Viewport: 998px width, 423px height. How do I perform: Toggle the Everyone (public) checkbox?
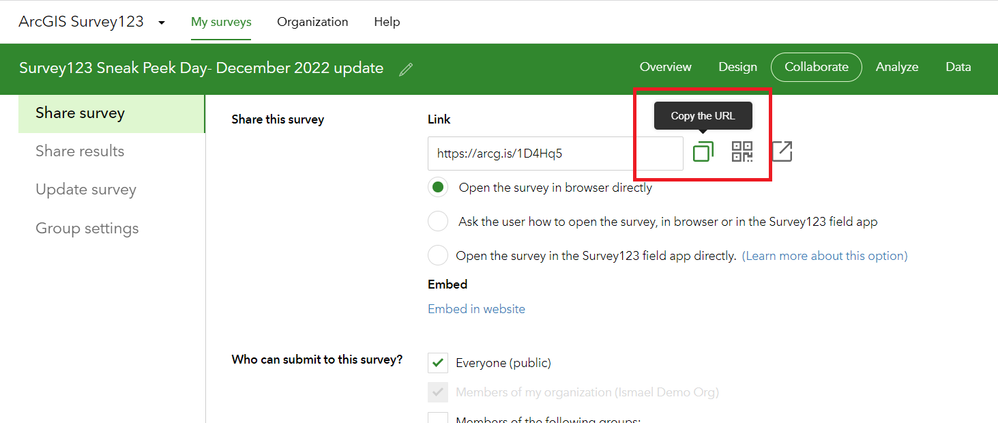pos(437,362)
